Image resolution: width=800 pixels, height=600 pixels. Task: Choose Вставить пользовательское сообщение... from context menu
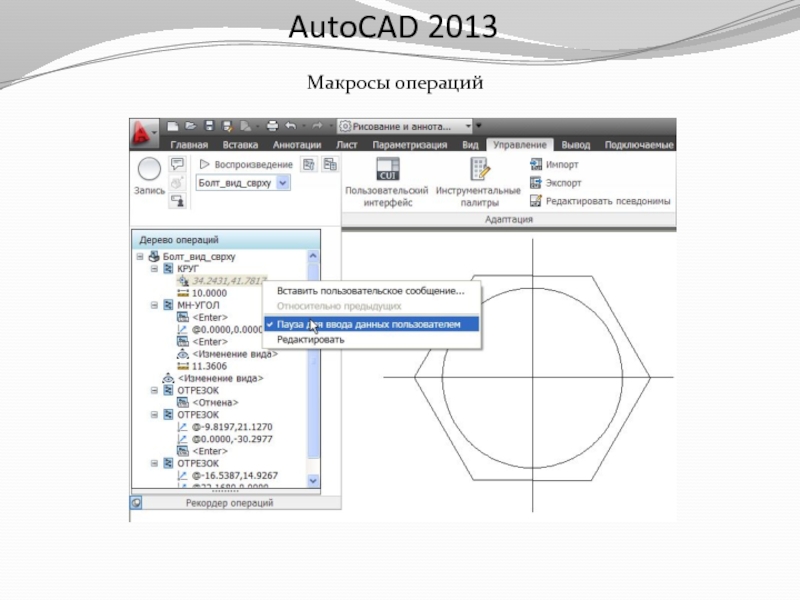[370, 291]
